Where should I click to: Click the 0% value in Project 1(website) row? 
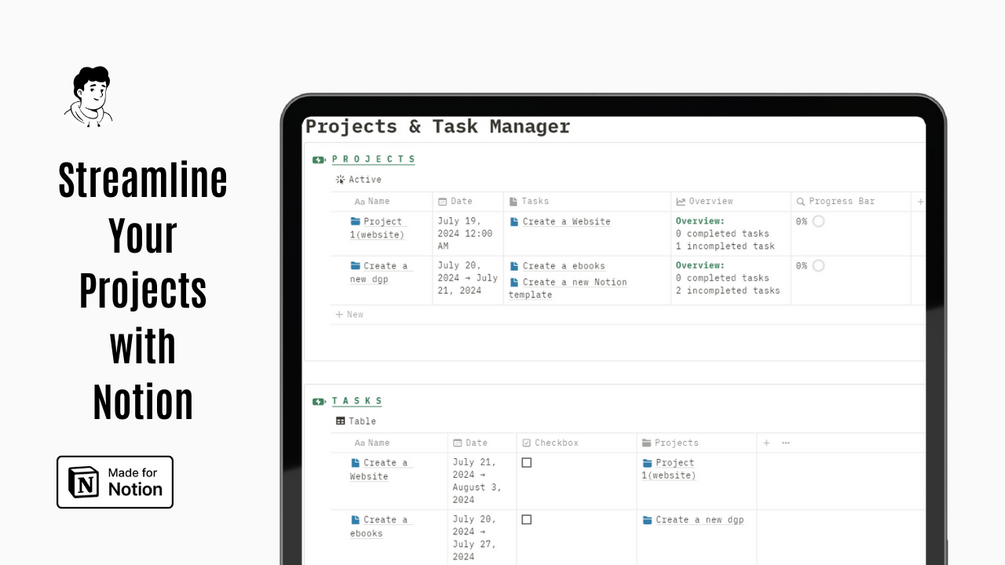pyautogui.click(x=801, y=222)
